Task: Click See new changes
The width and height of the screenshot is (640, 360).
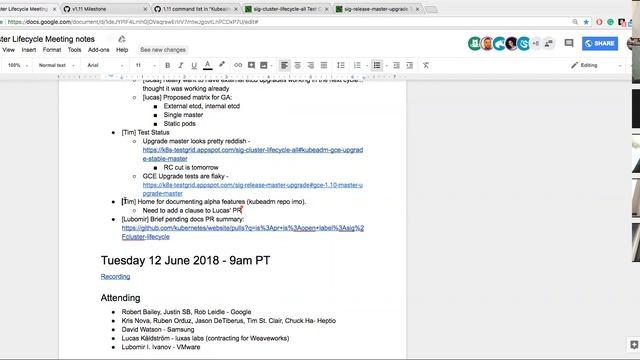Action: coord(163,50)
